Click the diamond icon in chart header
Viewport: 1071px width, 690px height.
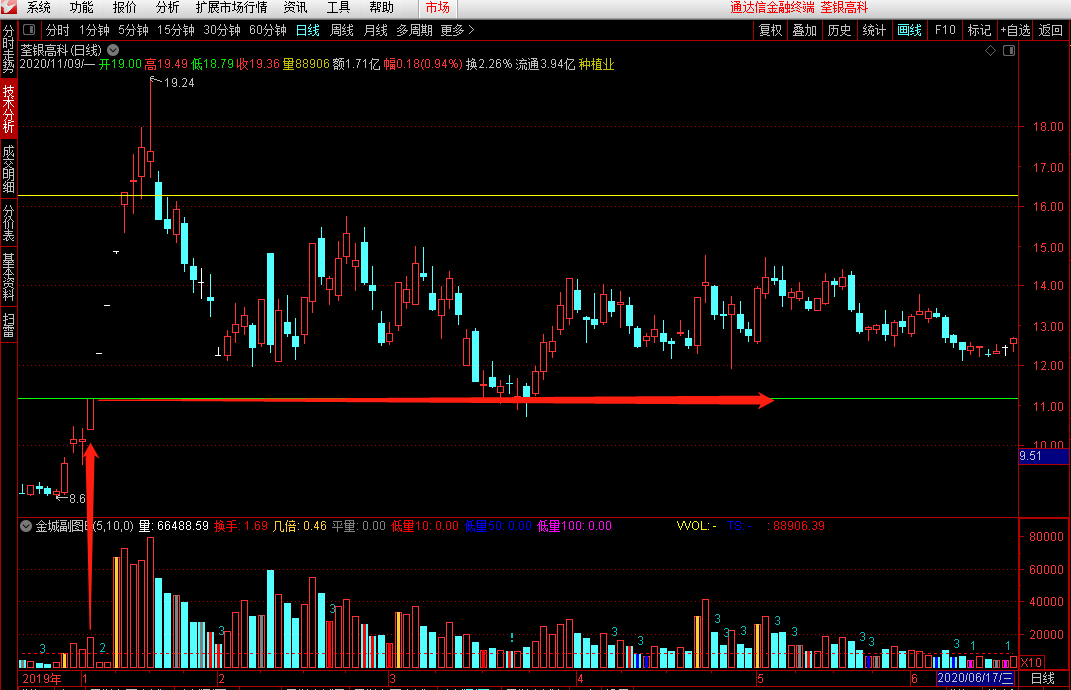(990, 51)
